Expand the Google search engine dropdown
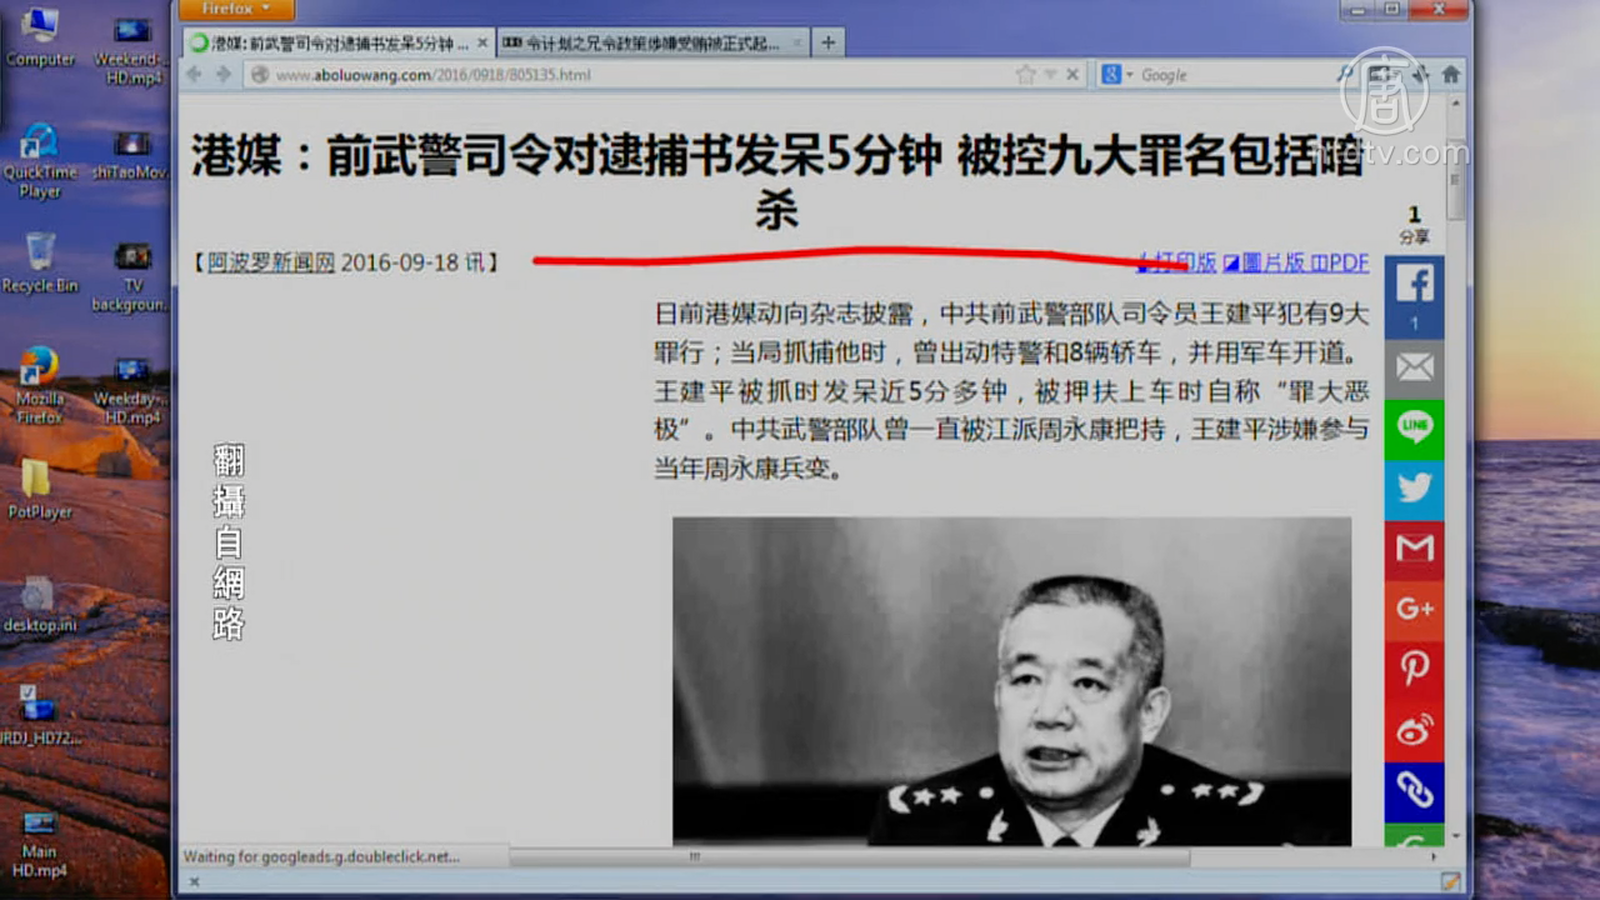This screenshot has height=900, width=1600. (x=1130, y=75)
